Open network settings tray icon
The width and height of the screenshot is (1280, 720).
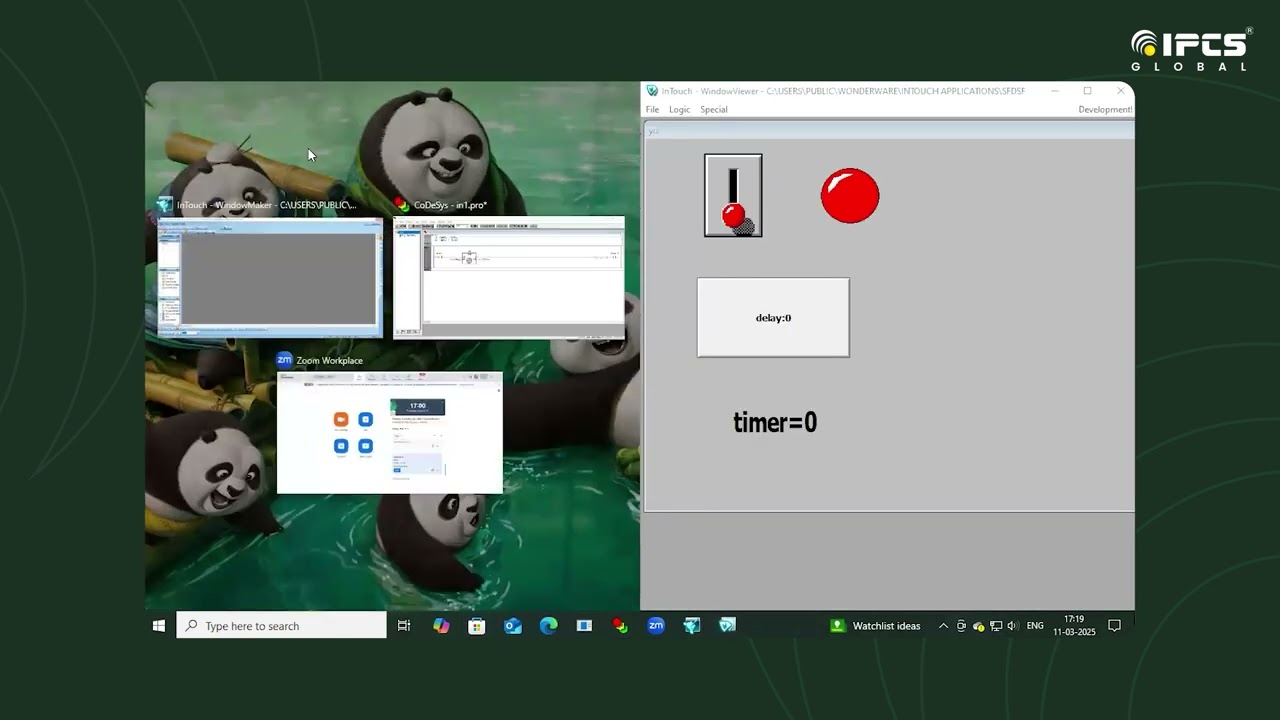pyautogui.click(x=995, y=626)
